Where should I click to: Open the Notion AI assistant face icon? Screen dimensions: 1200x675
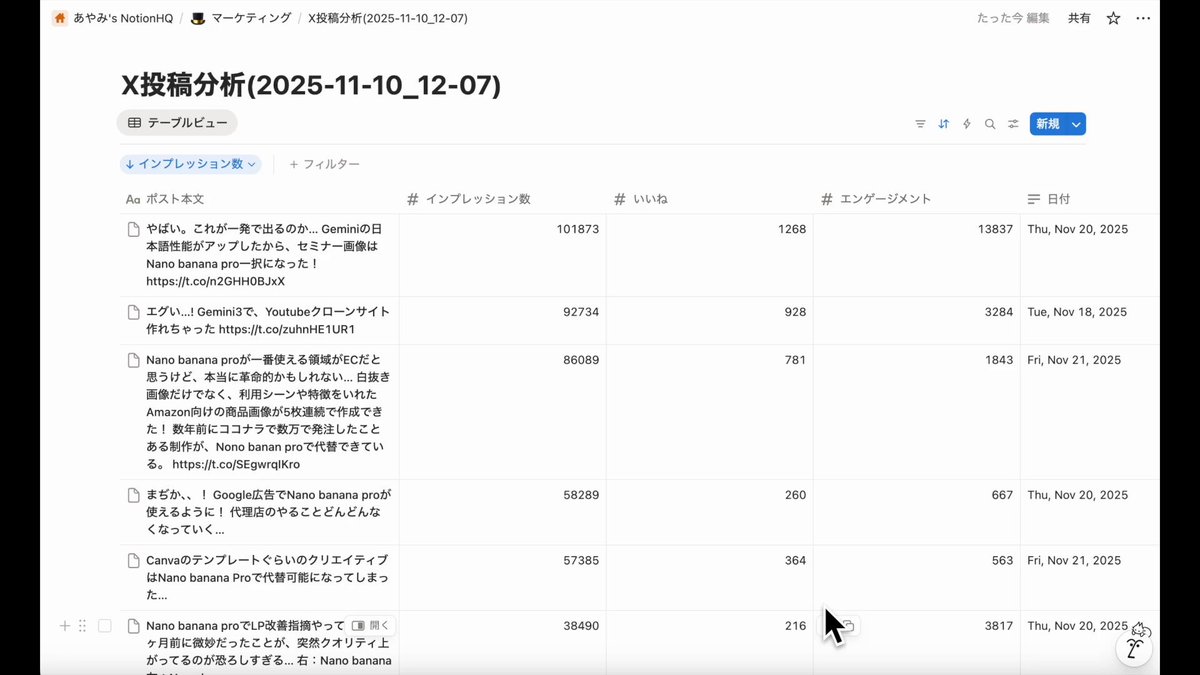pos(1134,650)
